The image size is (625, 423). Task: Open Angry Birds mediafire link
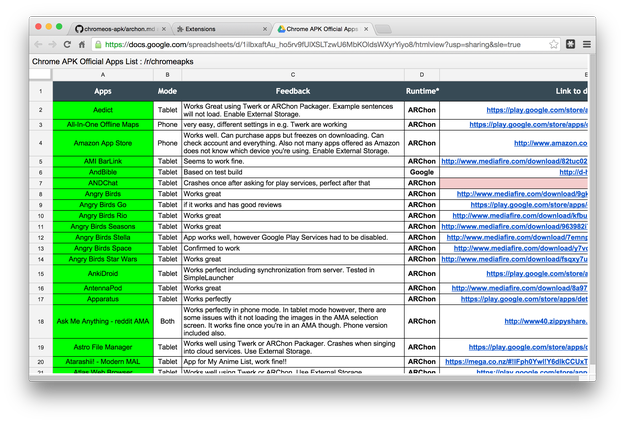tap(522, 194)
